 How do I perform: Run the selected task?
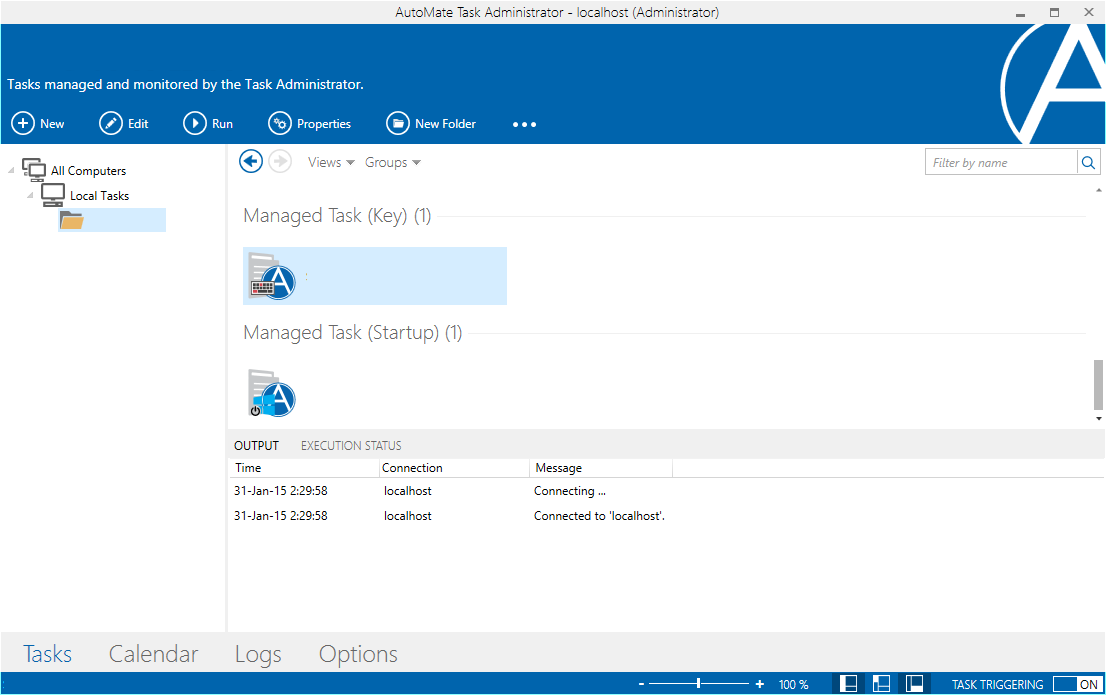coord(194,124)
